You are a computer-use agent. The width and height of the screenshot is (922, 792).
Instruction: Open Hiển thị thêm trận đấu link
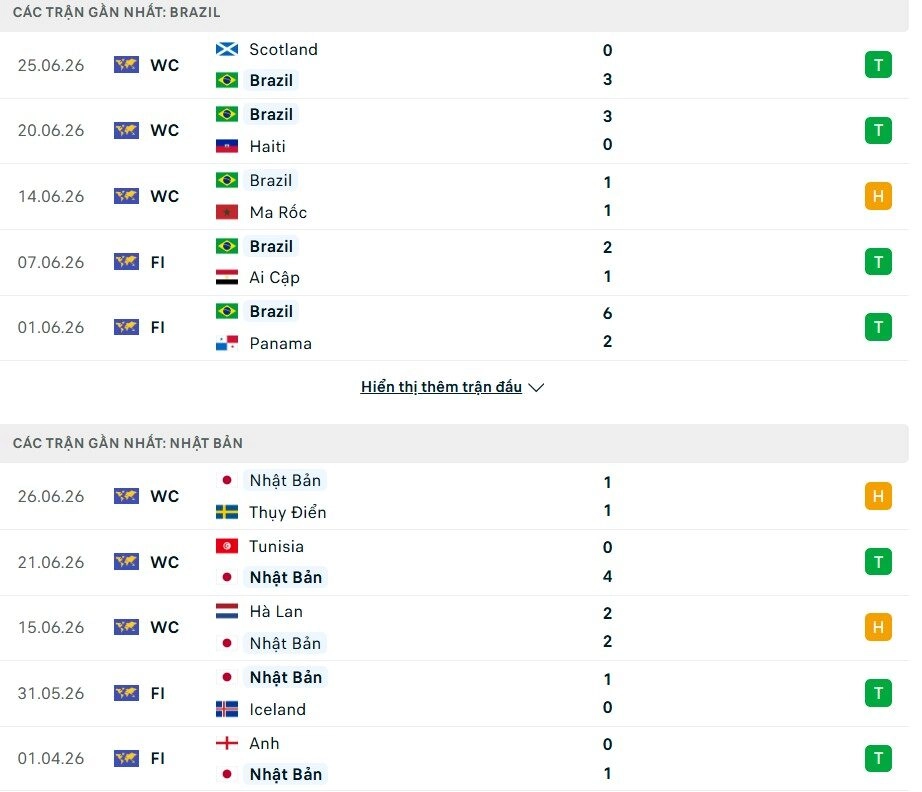coord(441,387)
